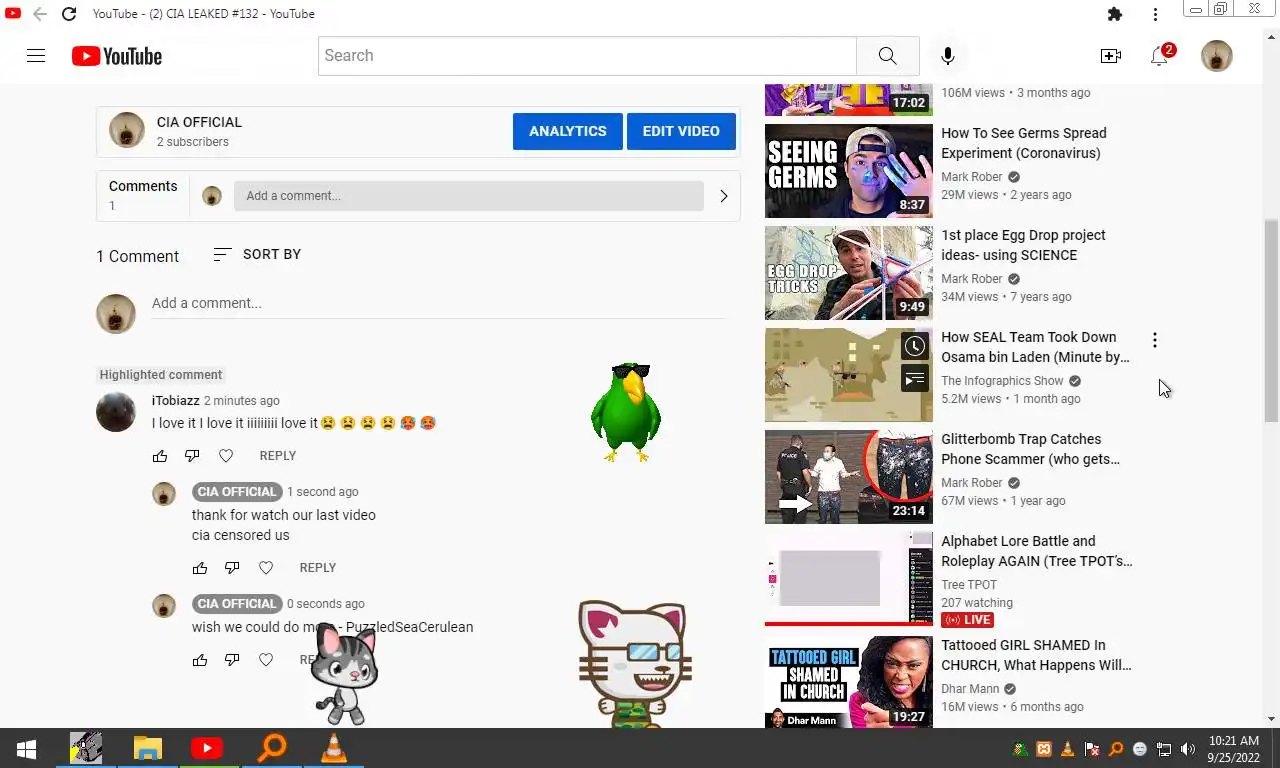Dislike the 'thank for watch' reply
The height and width of the screenshot is (768, 1280).
point(232,567)
